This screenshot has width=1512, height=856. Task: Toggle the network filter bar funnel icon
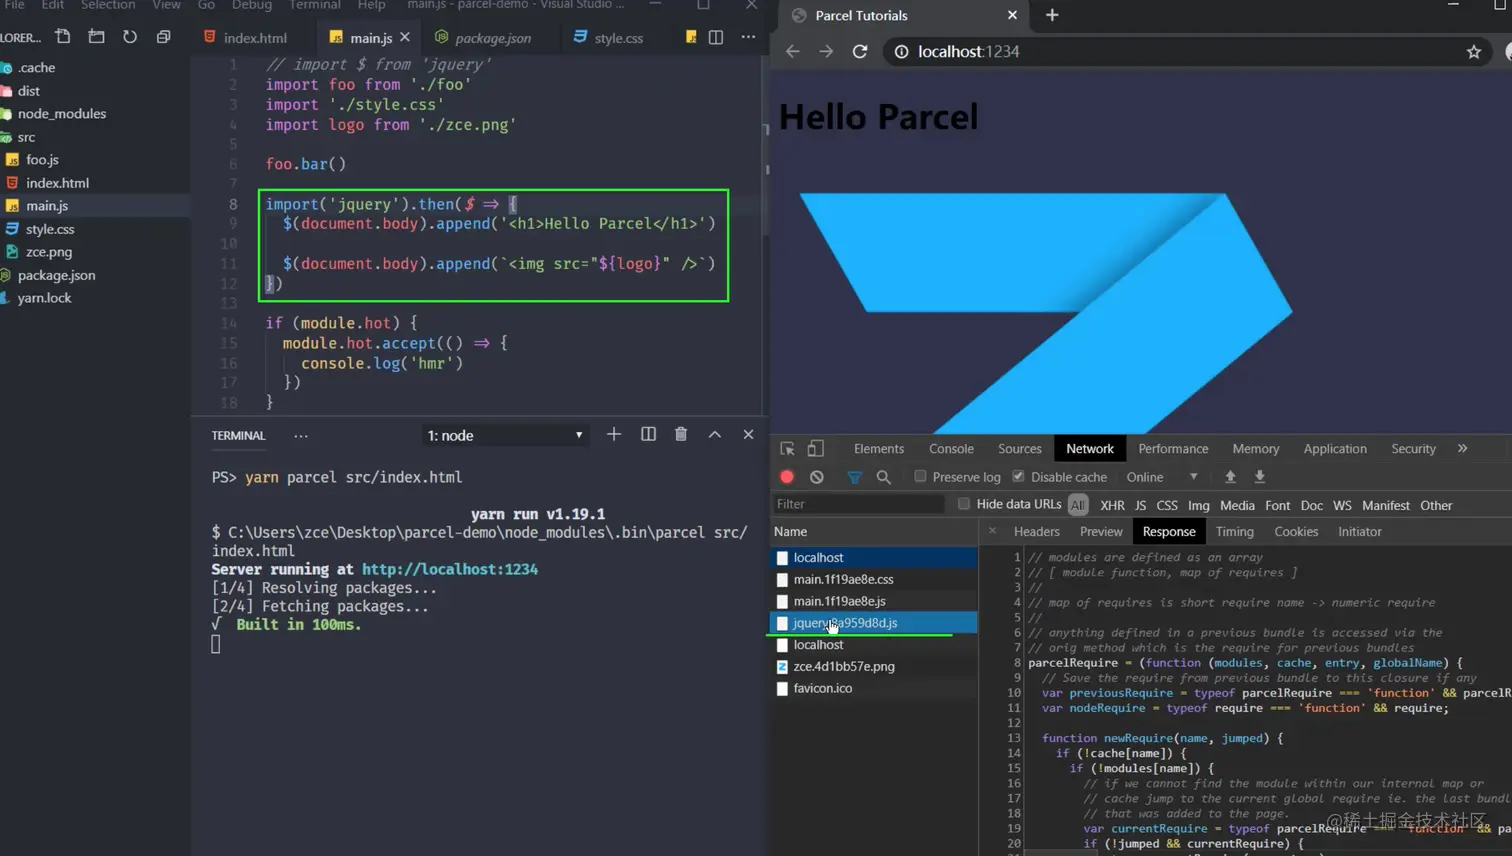coord(854,477)
